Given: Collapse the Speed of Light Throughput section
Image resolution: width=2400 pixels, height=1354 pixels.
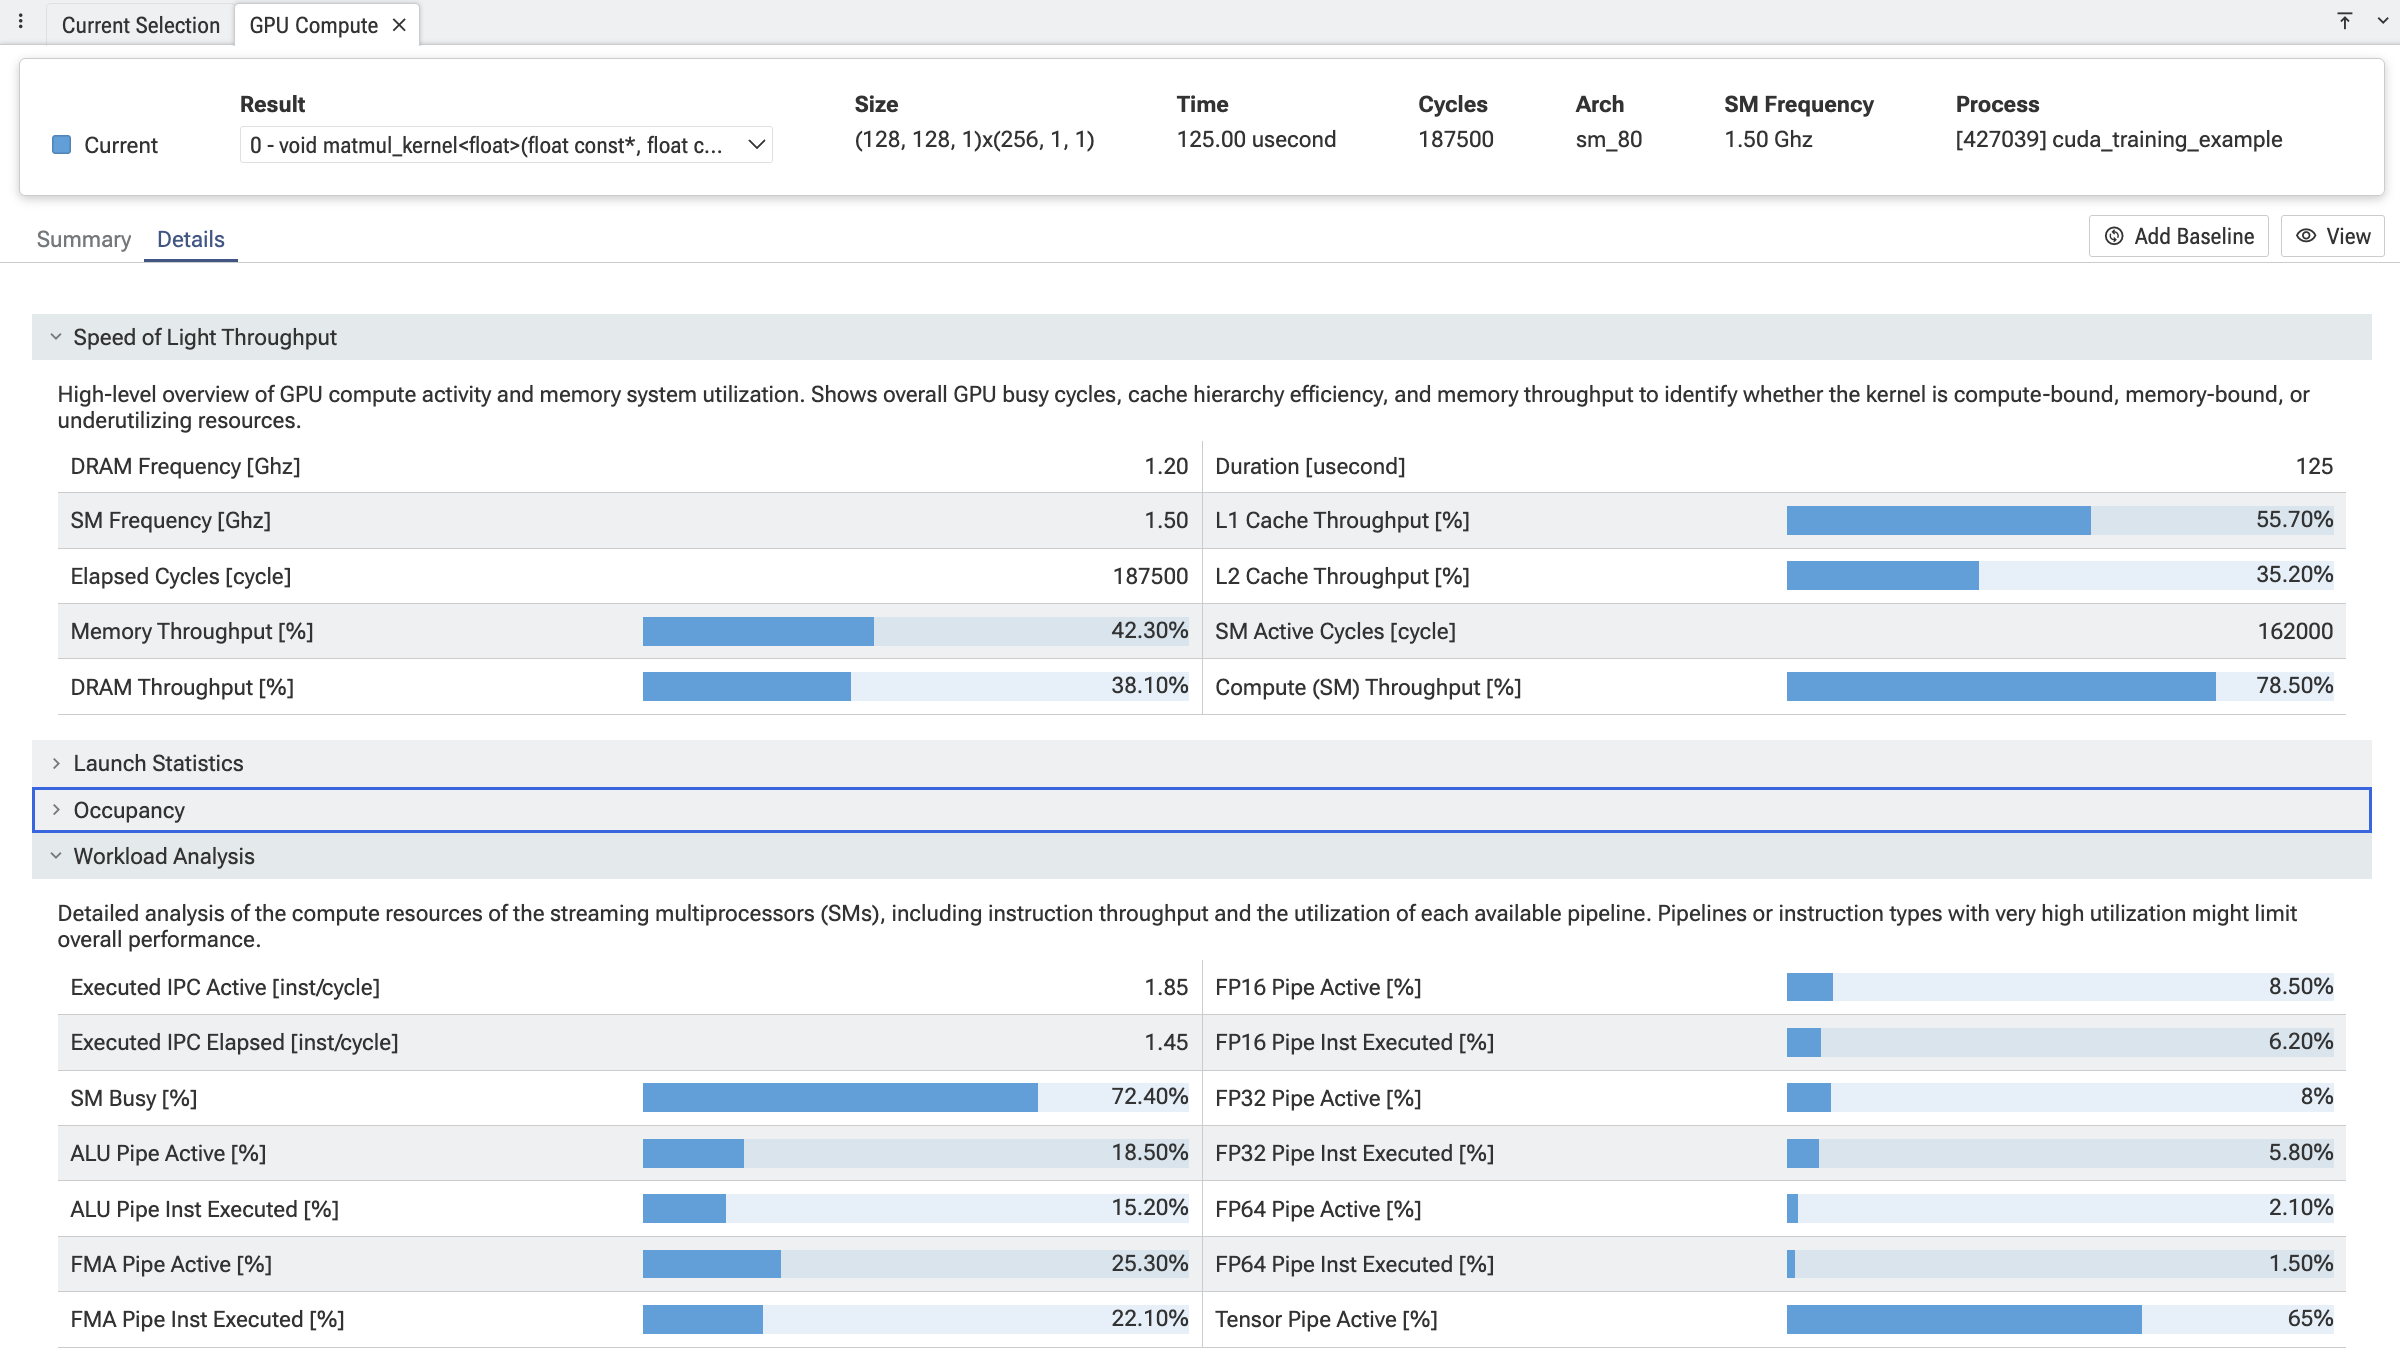Looking at the screenshot, I should (1202, 337).
